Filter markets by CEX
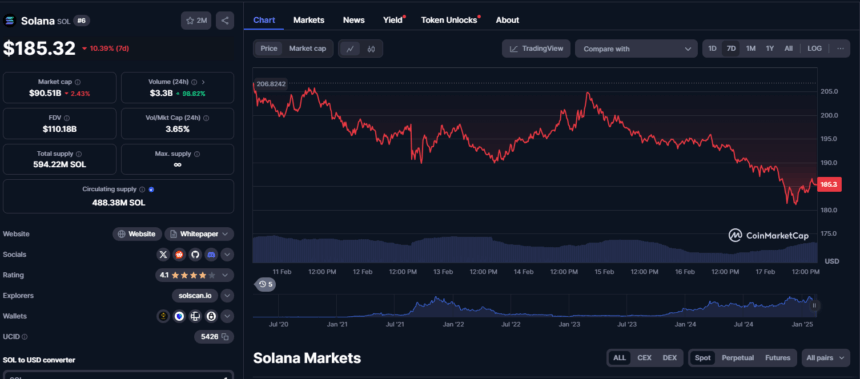 coord(644,358)
